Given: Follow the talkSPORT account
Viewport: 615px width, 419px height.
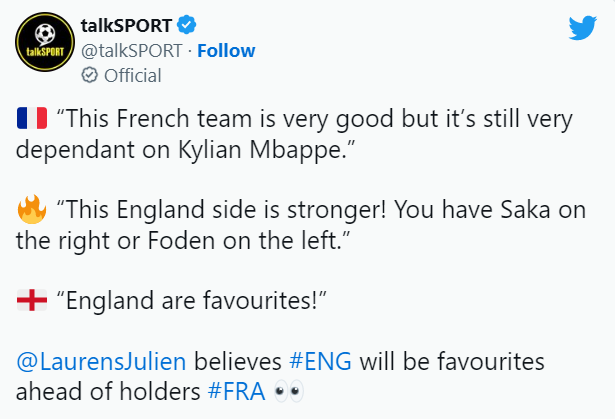Looking at the screenshot, I should tap(226, 51).
